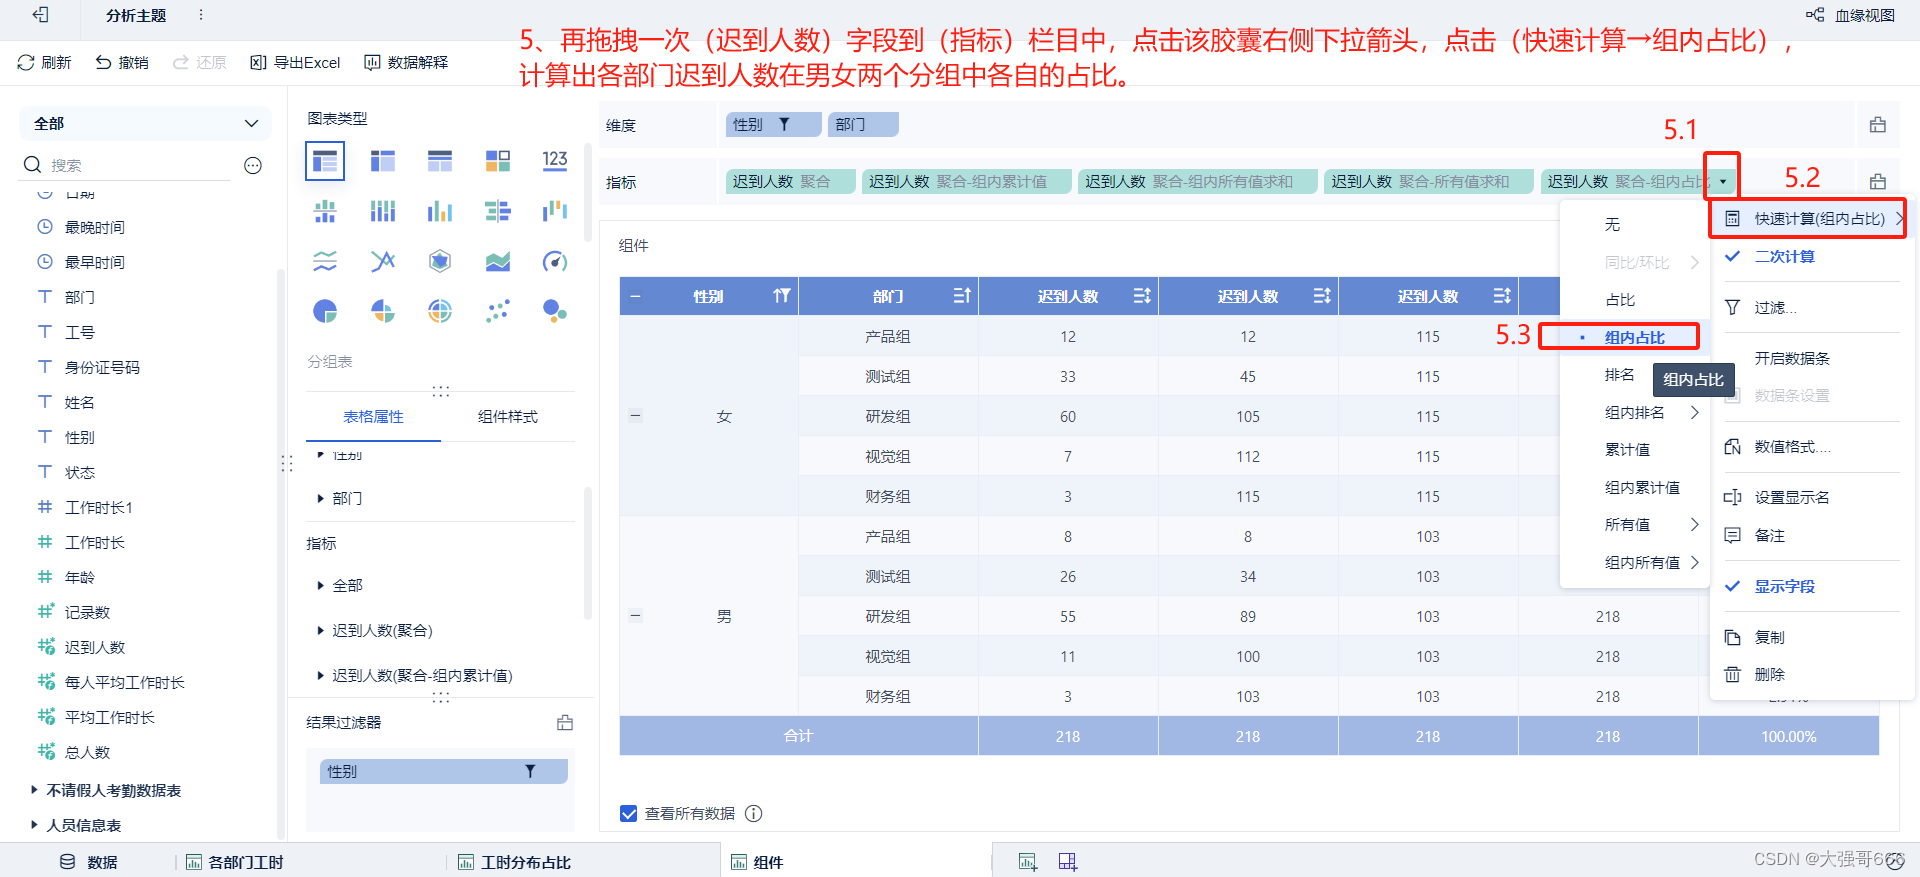The height and width of the screenshot is (877, 1920).
Task: Open the more menu beside search box
Action: [x=253, y=165]
